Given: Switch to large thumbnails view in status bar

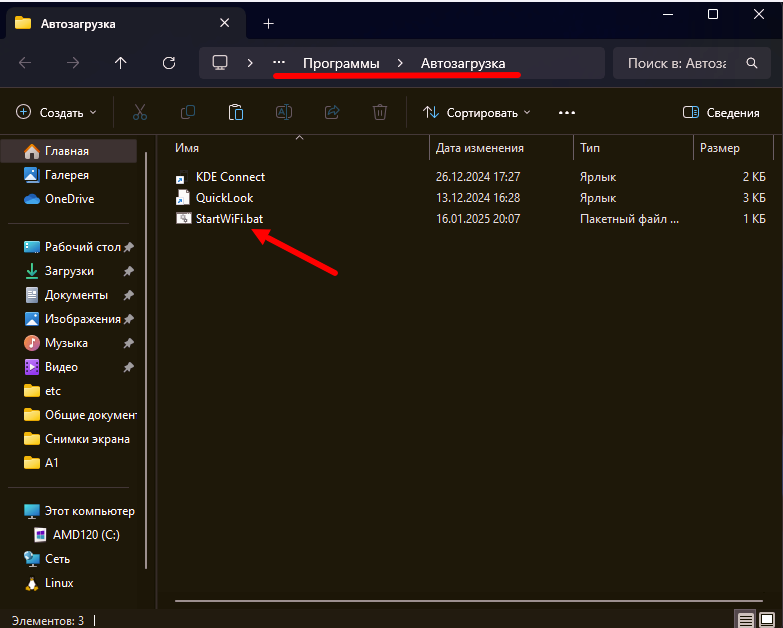Looking at the screenshot, I should [x=768, y=620].
